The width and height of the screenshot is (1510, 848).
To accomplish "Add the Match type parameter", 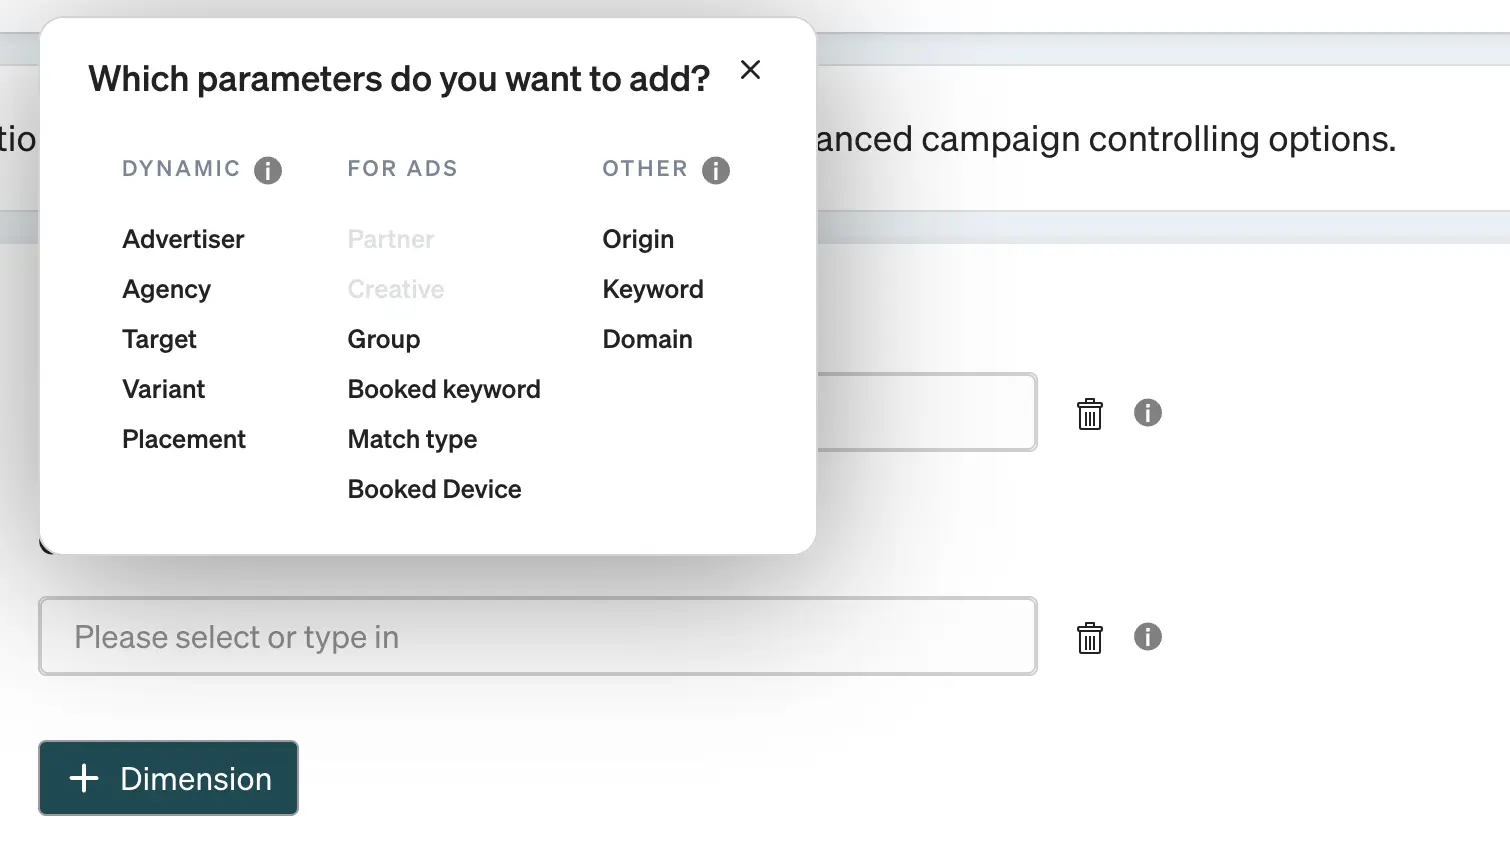I will tap(412, 439).
